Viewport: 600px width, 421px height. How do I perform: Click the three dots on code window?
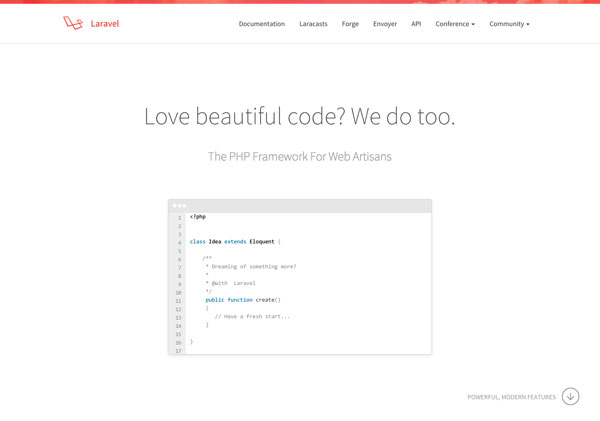click(x=180, y=205)
